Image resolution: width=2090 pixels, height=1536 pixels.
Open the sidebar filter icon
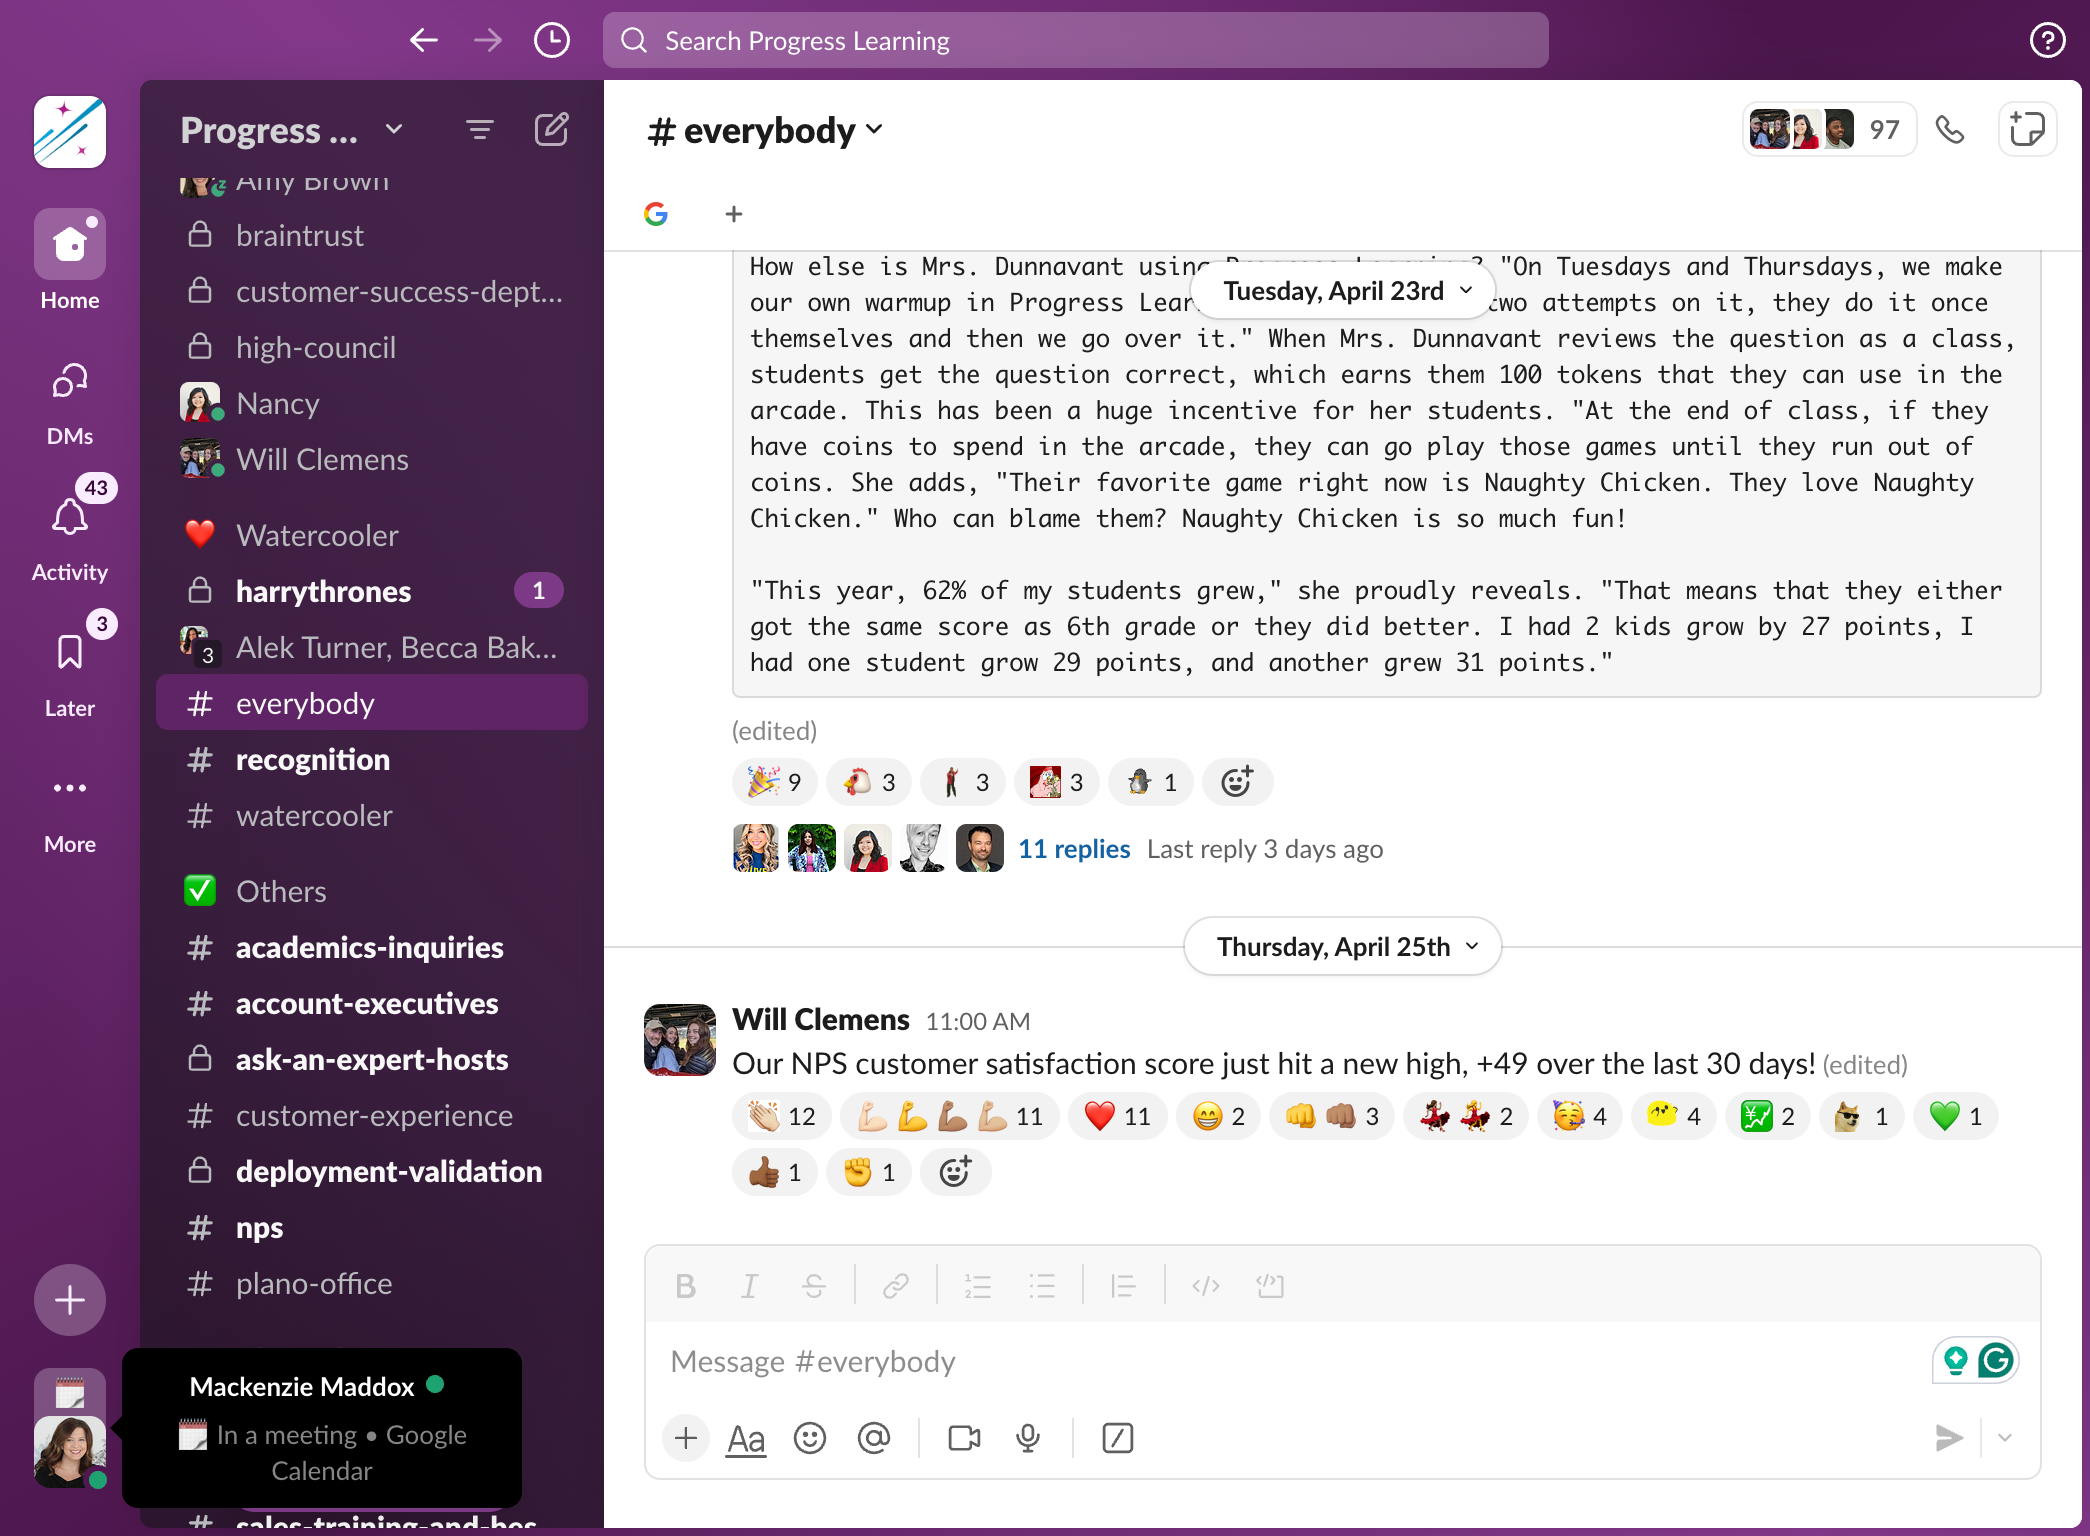[480, 130]
